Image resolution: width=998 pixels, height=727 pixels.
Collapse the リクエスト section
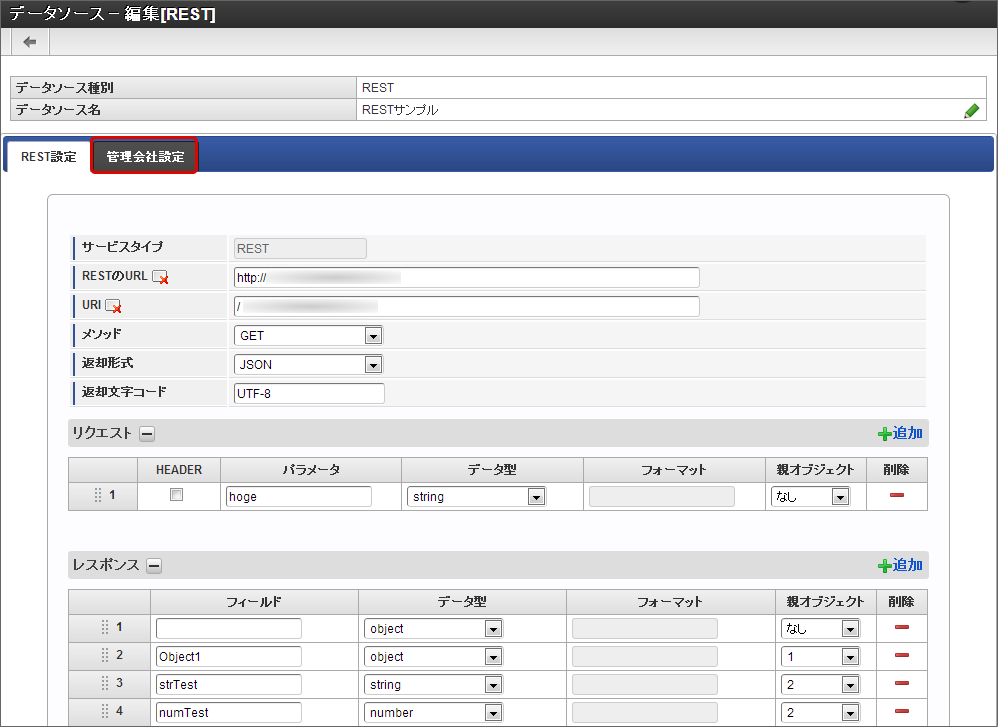coord(146,434)
